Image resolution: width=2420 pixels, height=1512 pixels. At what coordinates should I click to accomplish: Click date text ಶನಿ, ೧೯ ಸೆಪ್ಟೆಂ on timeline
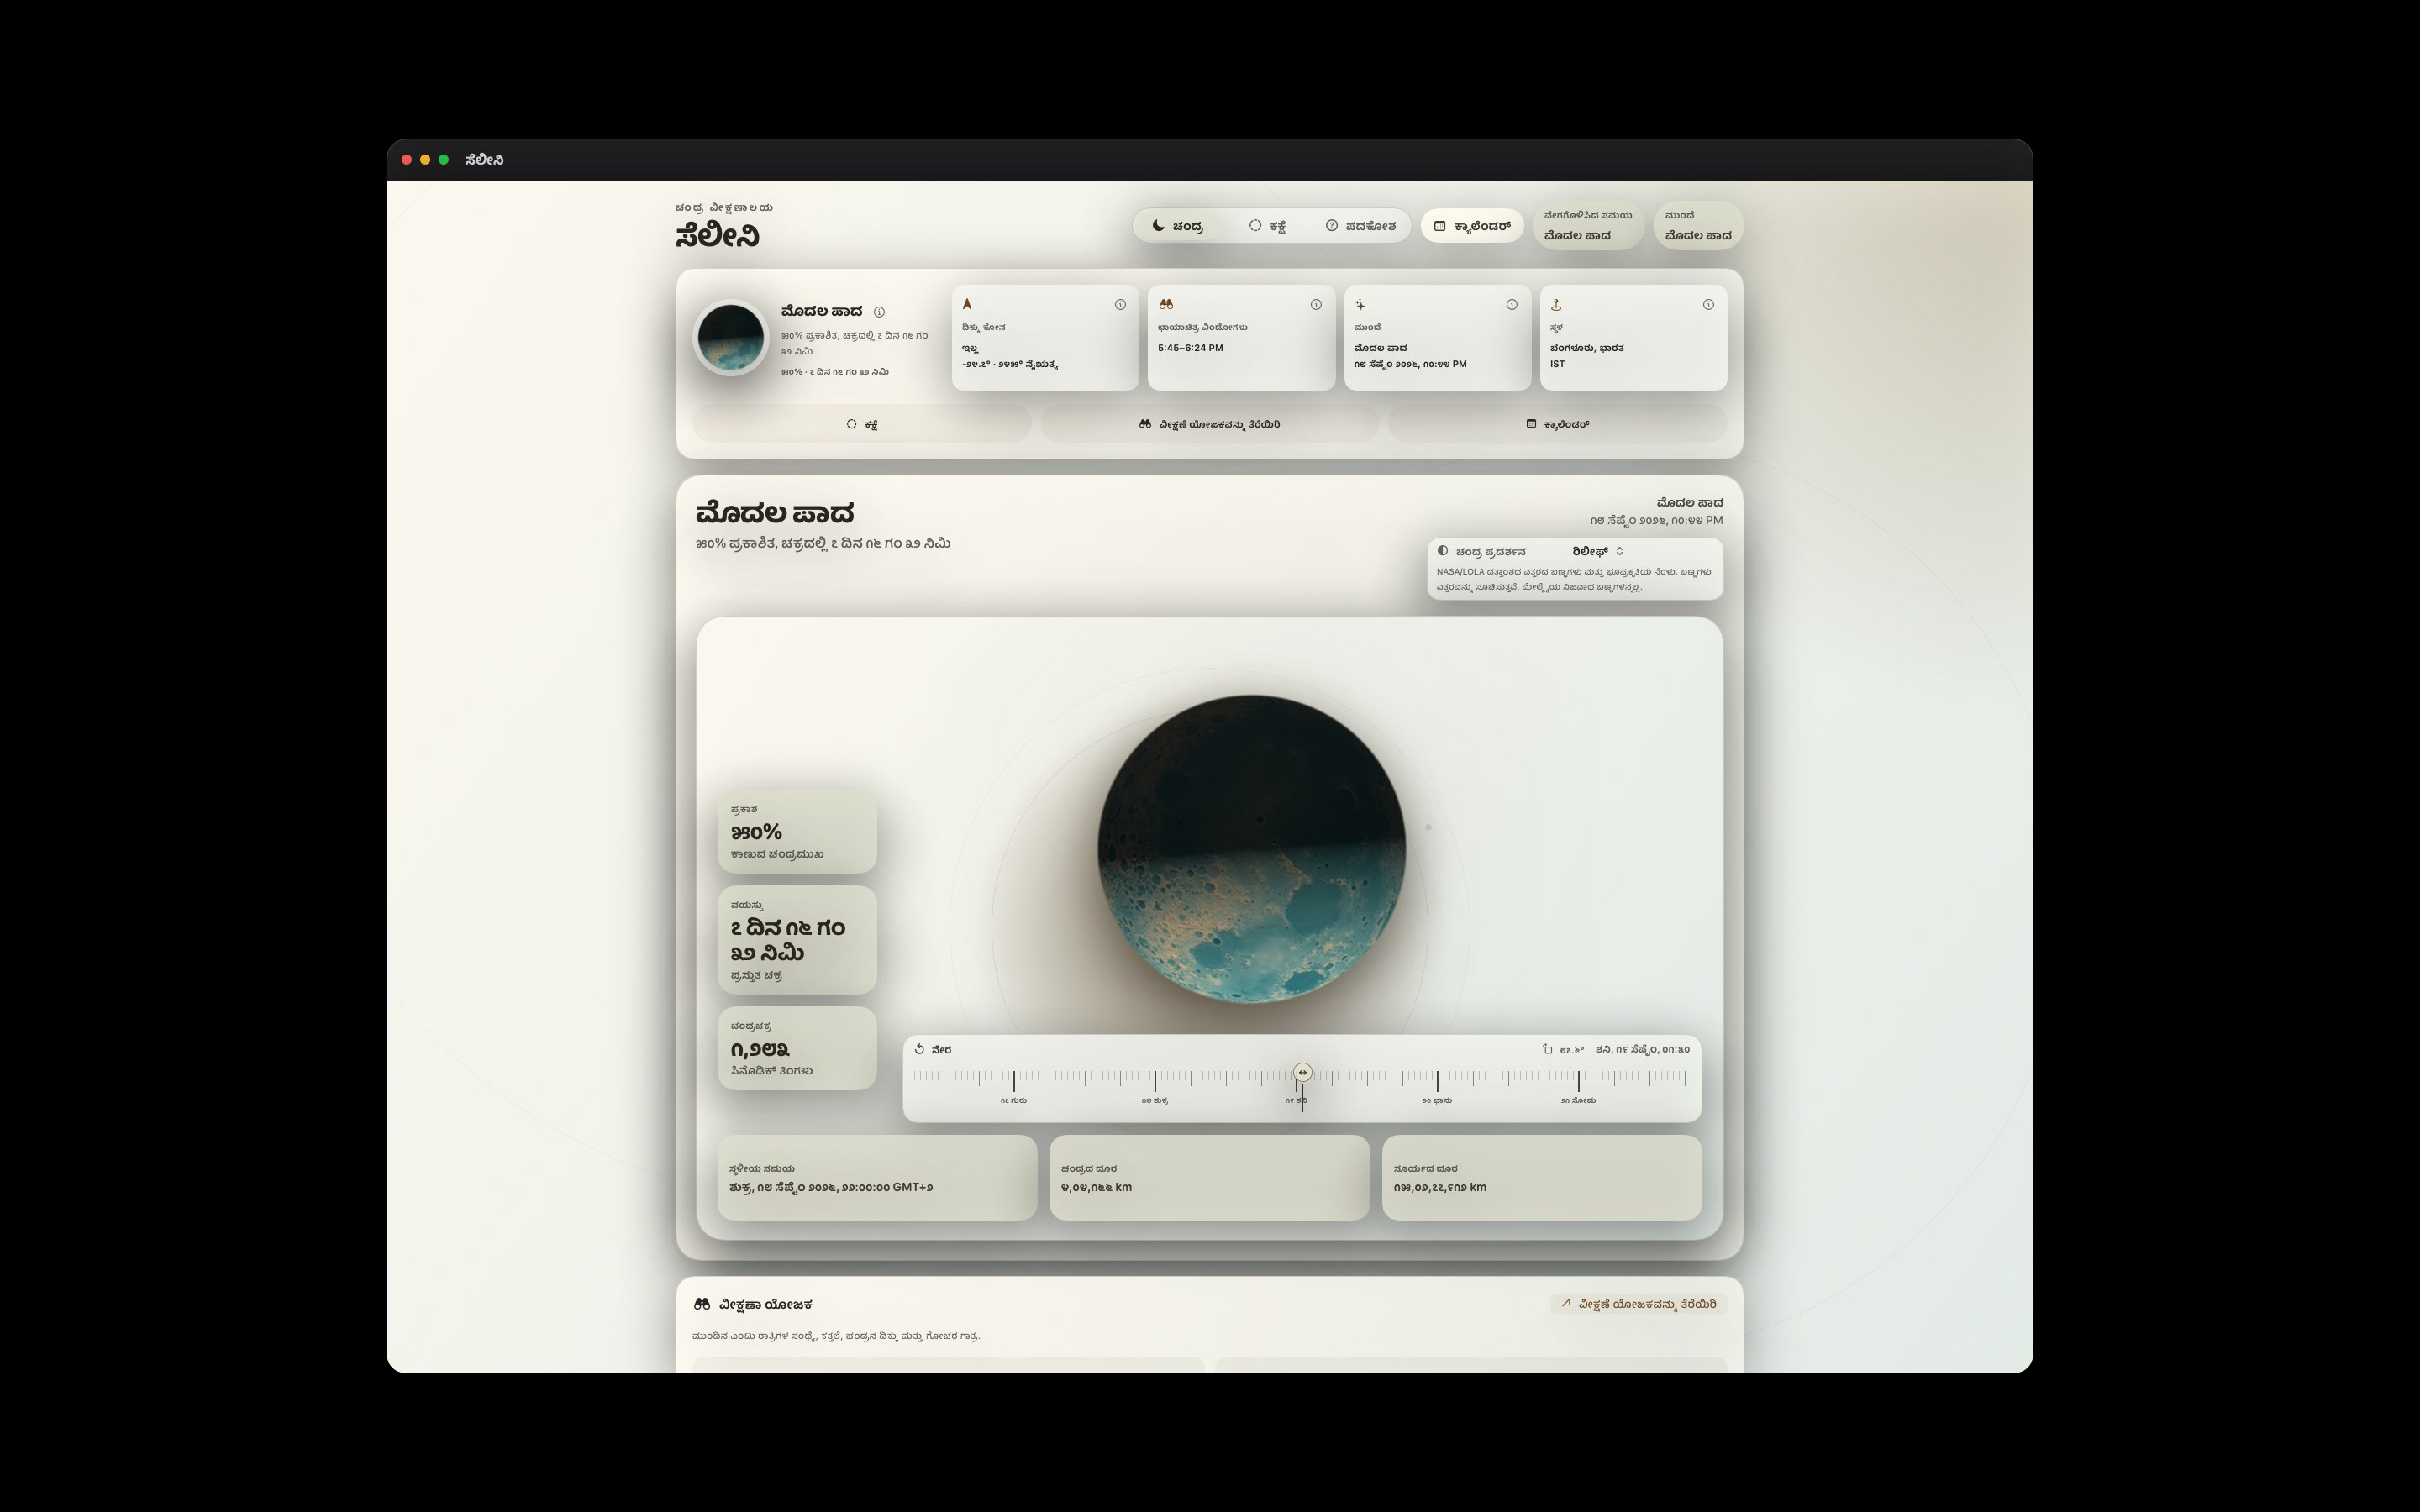click(1642, 1049)
